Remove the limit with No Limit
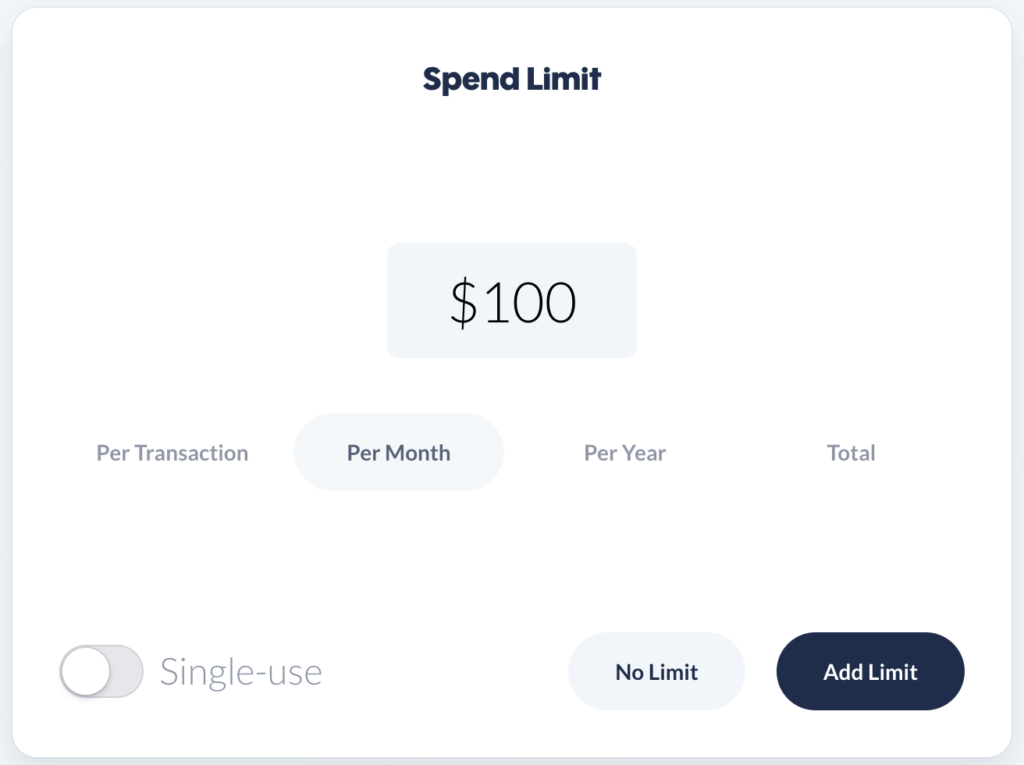The width and height of the screenshot is (1024, 765). 656,672
